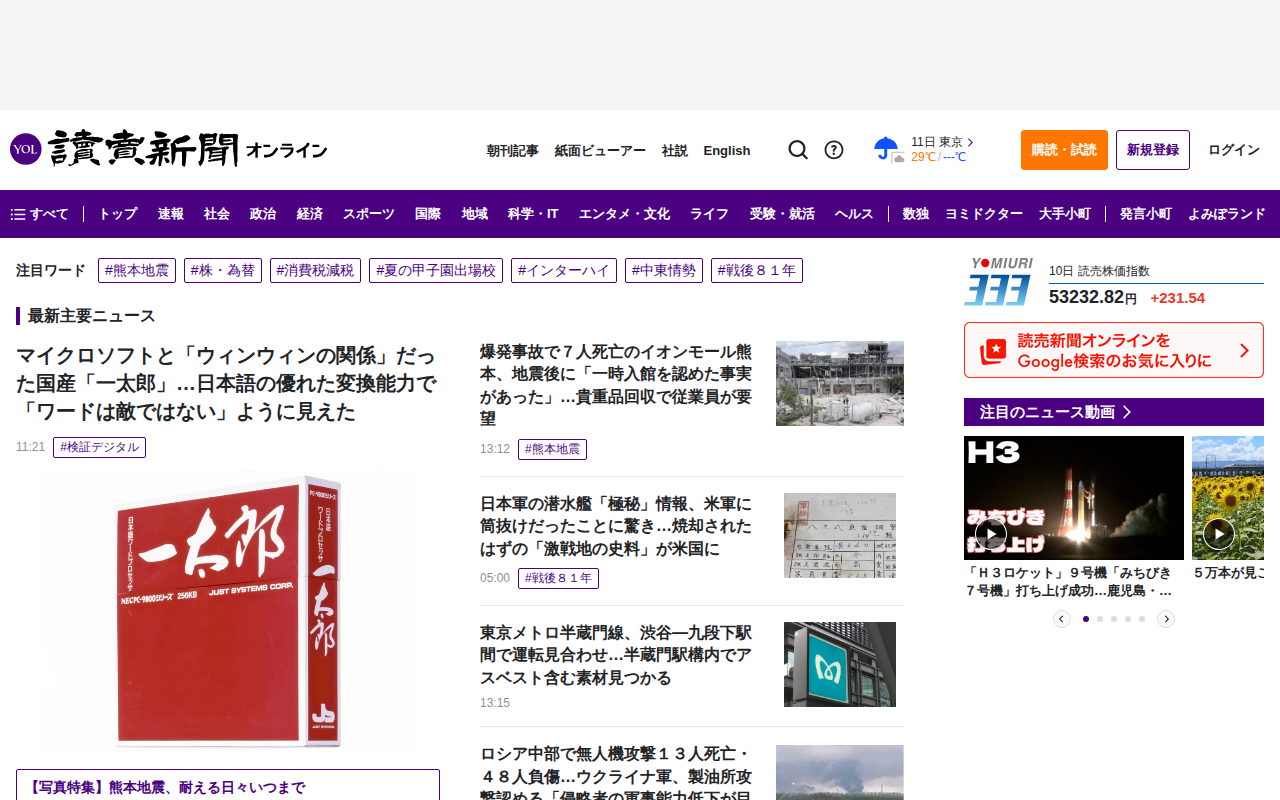Select the #消費税減税 trending tag
The image size is (1280, 800).
pos(315,271)
